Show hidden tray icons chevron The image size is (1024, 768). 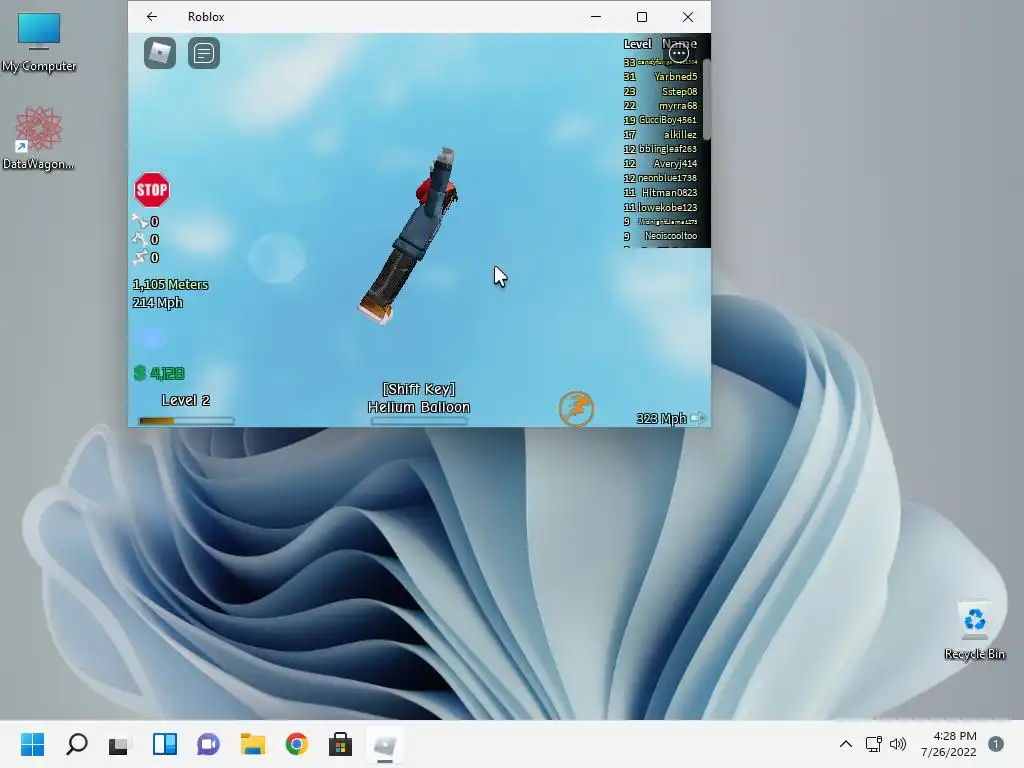click(x=846, y=744)
